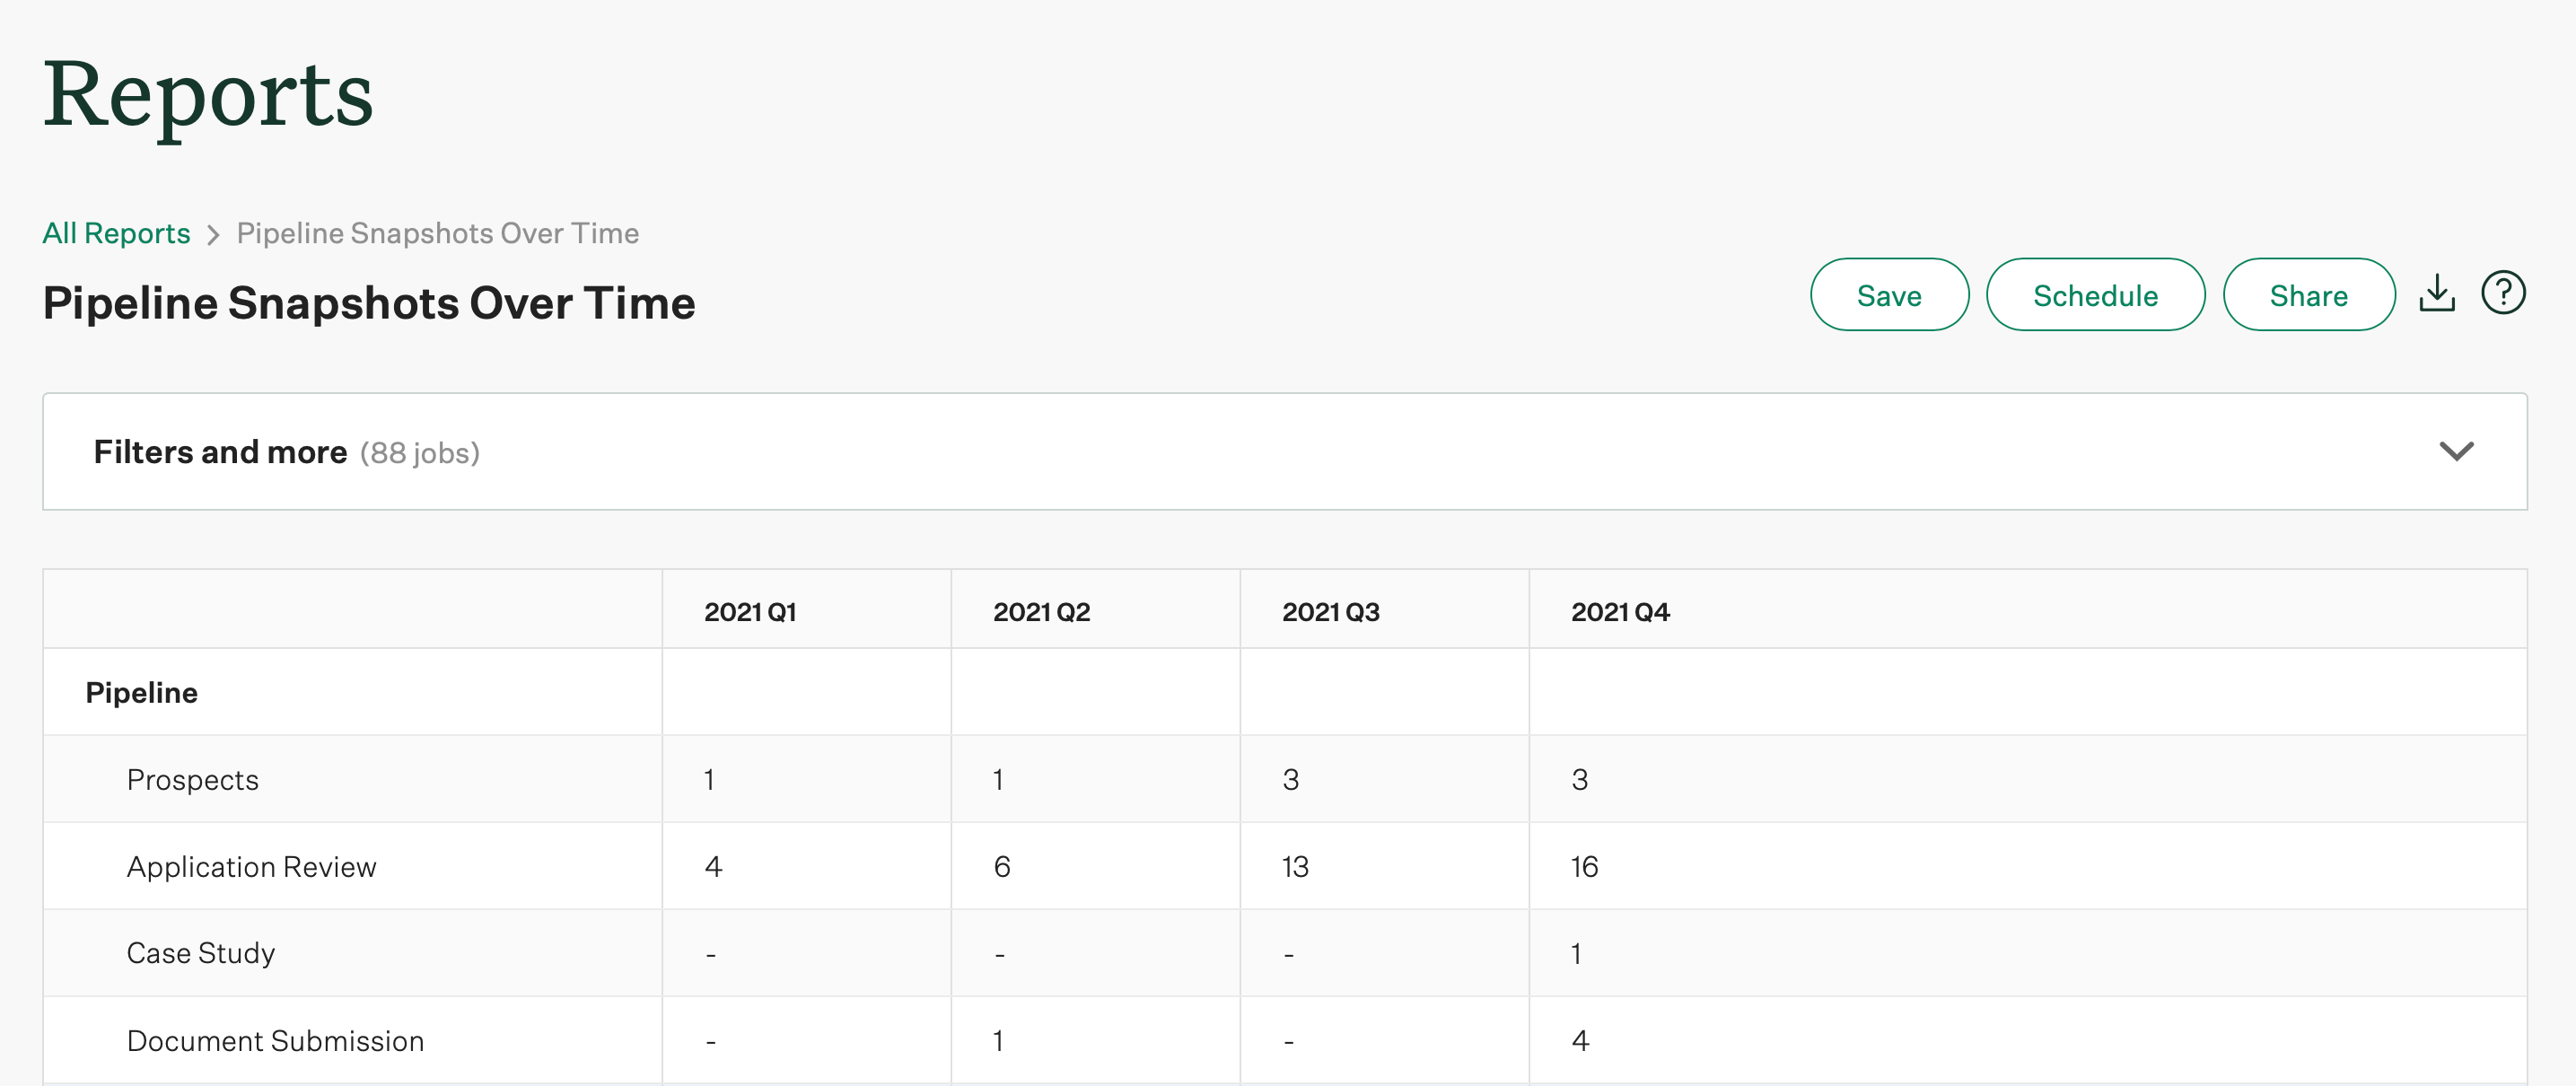This screenshot has height=1086, width=2576.
Task: Schedule the report
Action: [x=2096, y=294]
